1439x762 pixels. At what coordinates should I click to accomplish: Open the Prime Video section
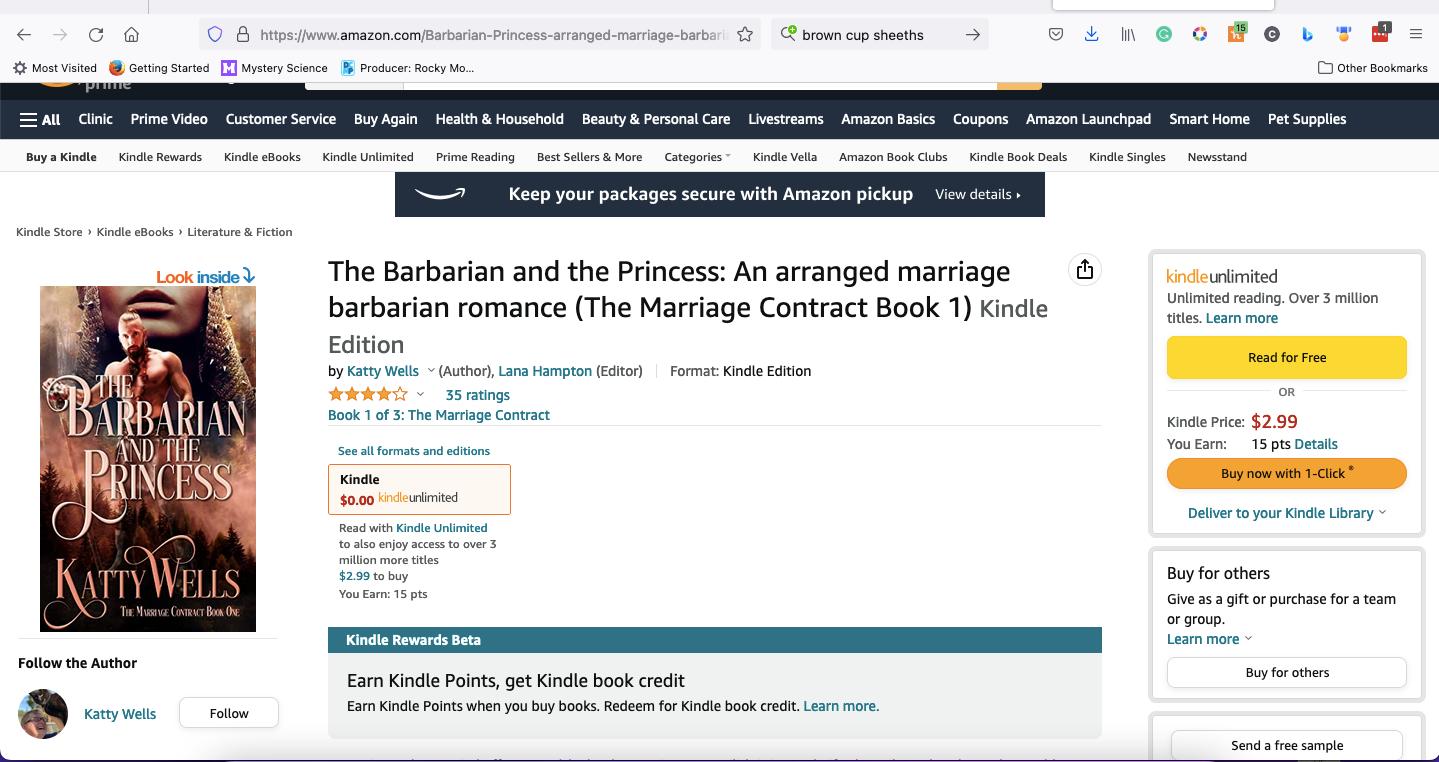tap(169, 119)
